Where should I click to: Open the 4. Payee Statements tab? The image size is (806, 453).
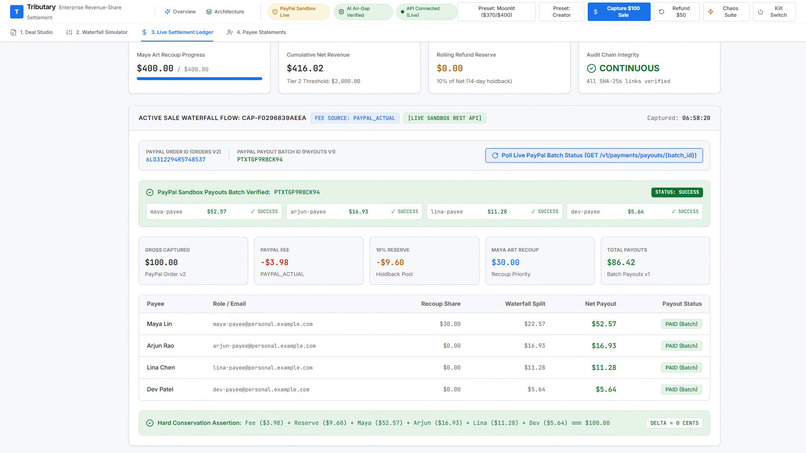click(256, 32)
